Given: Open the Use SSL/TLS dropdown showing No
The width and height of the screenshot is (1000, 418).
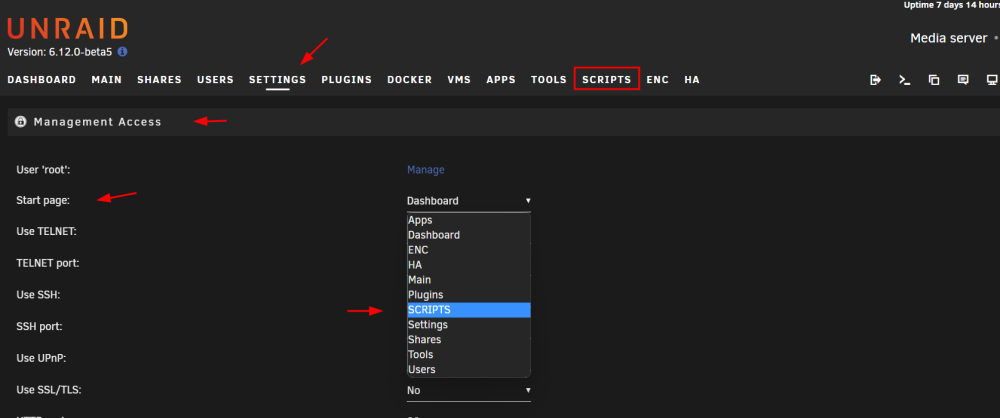Looking at the screenshot, I should click(x=469, y=391).
